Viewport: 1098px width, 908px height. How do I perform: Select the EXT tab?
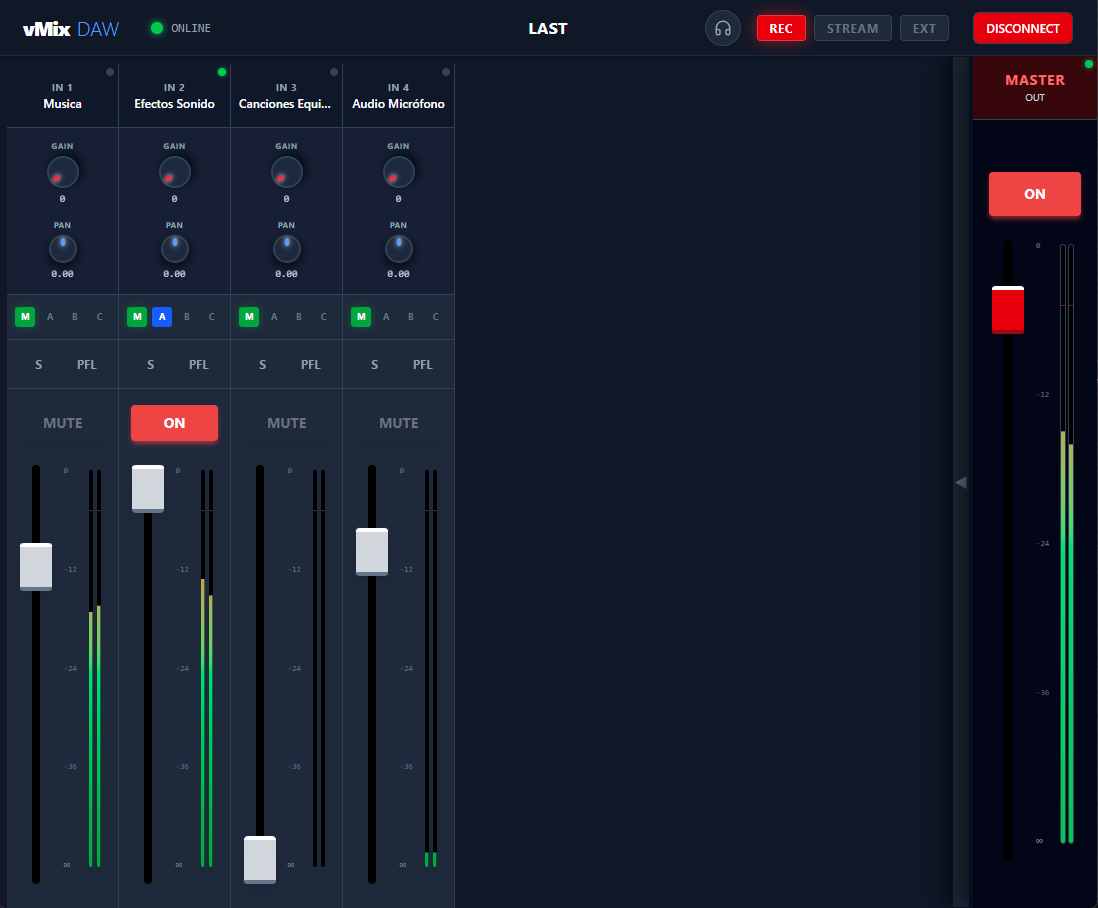[924, 28]
